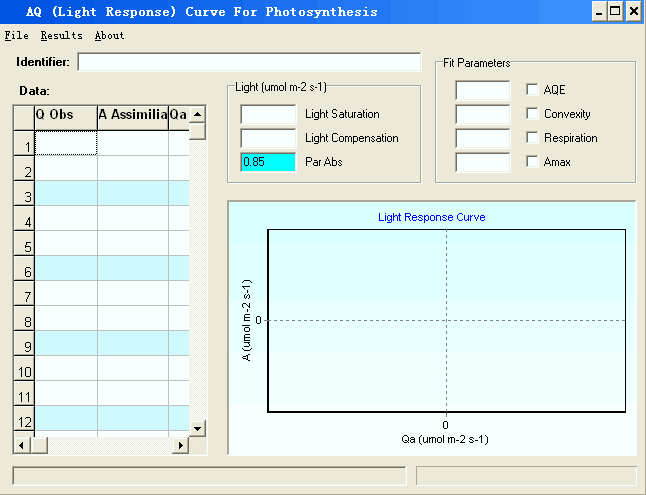This screenshot has width=646, height=495.
Task: Click the Light Saturation field
Action: pos(268,114)
